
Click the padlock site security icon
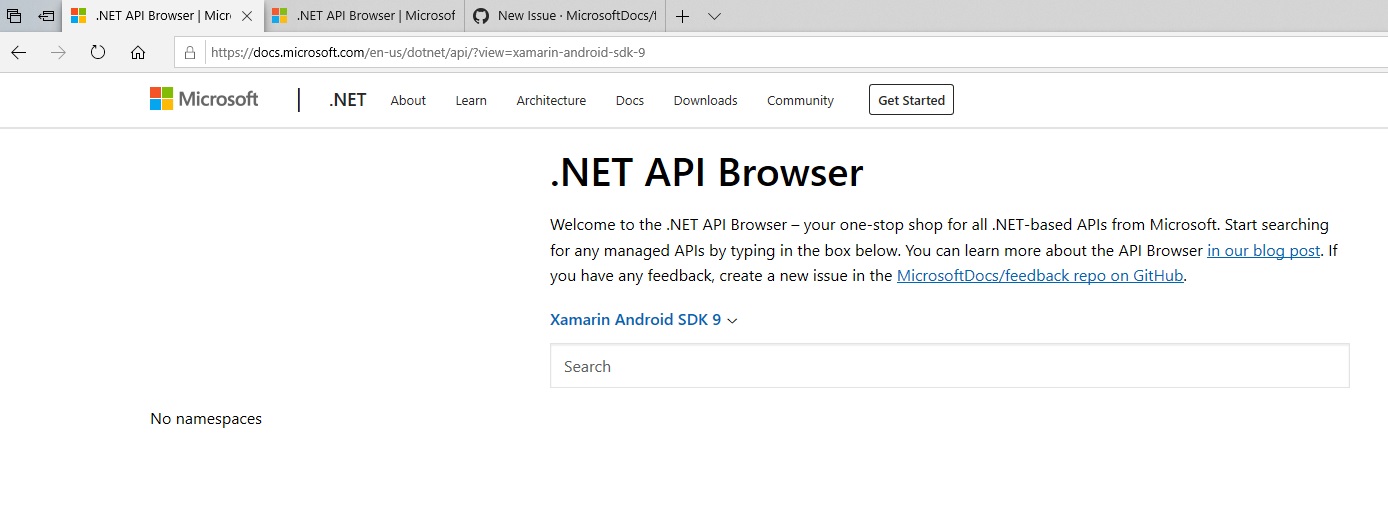pos(190,52)
